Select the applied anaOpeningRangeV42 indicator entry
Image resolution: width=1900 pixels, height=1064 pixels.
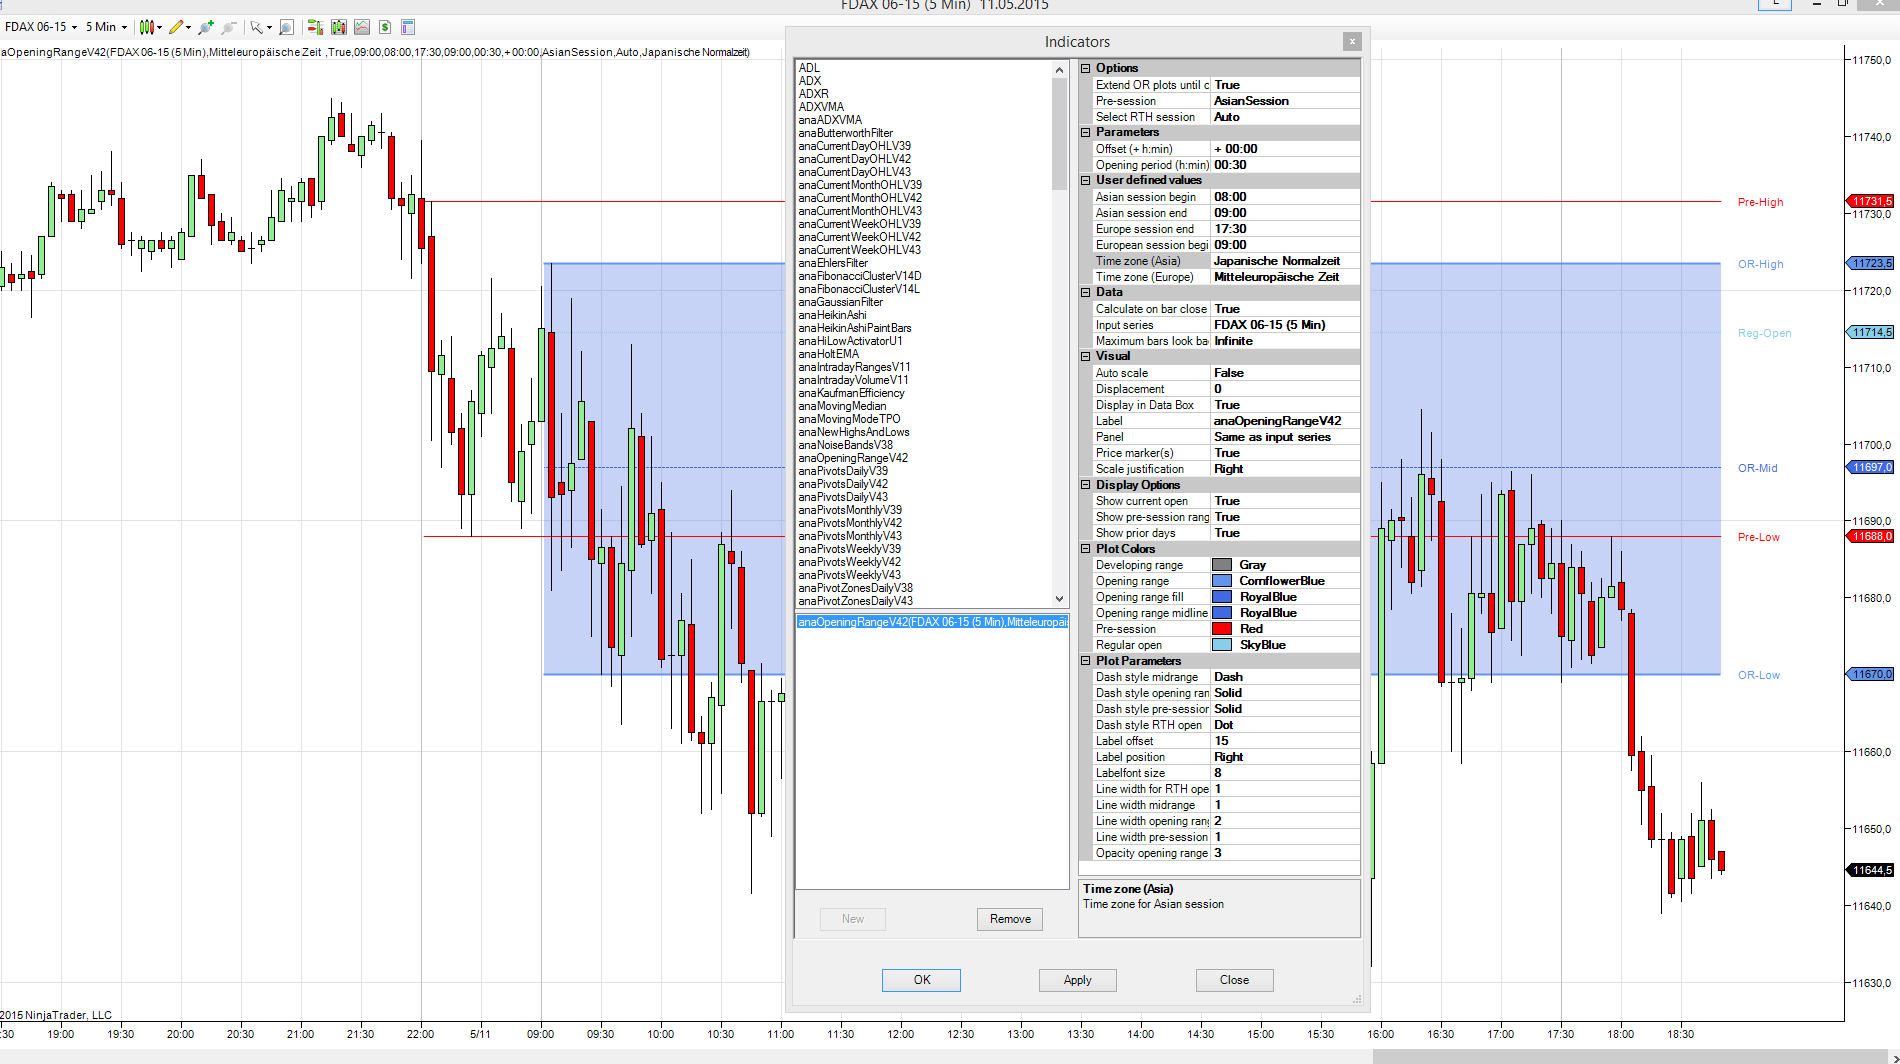[x=932, y=622]
